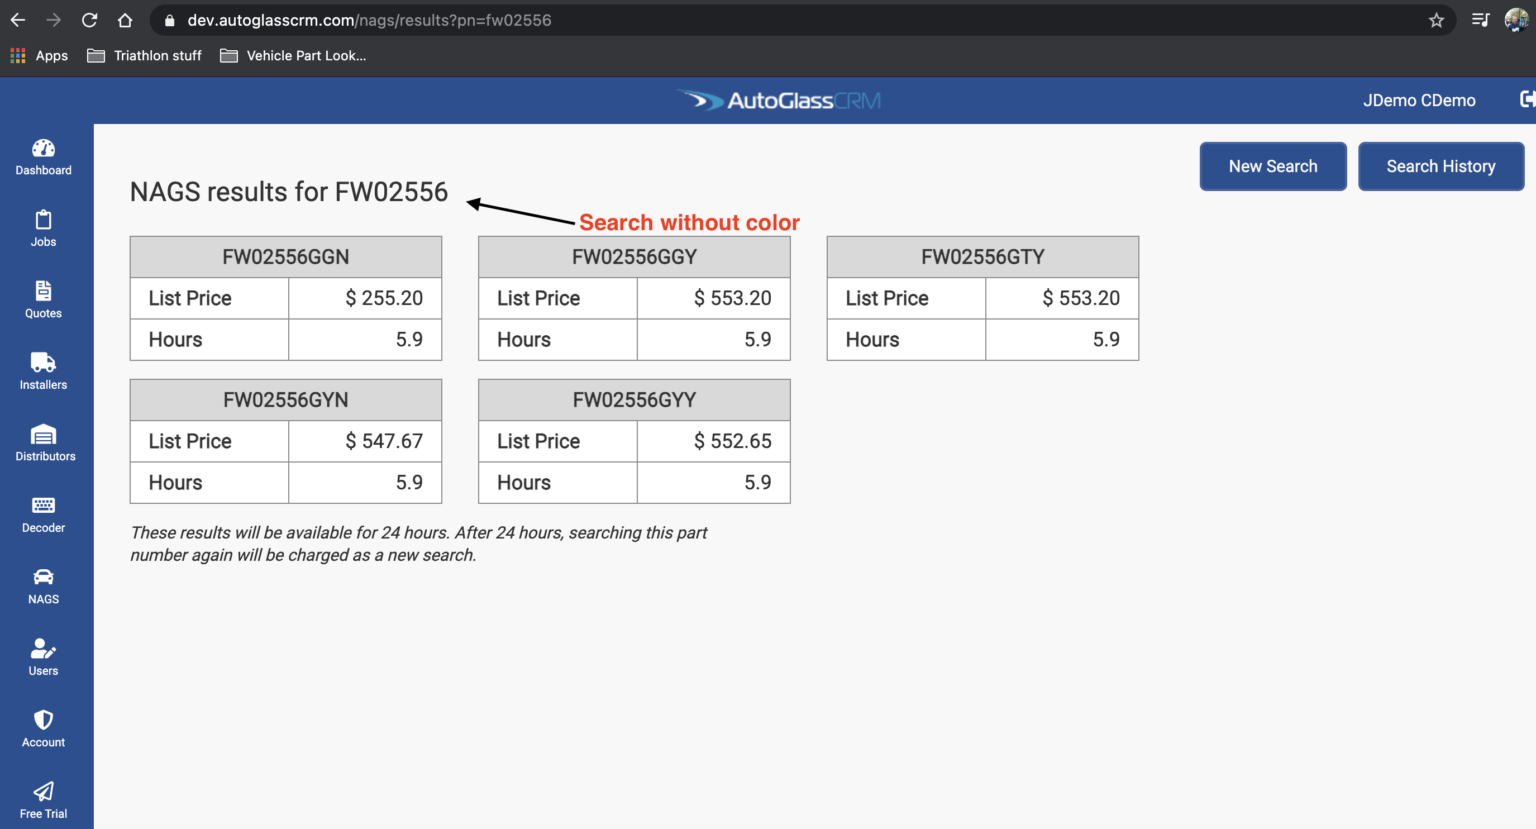Navigate to the Quotes section

coord(43,300)
